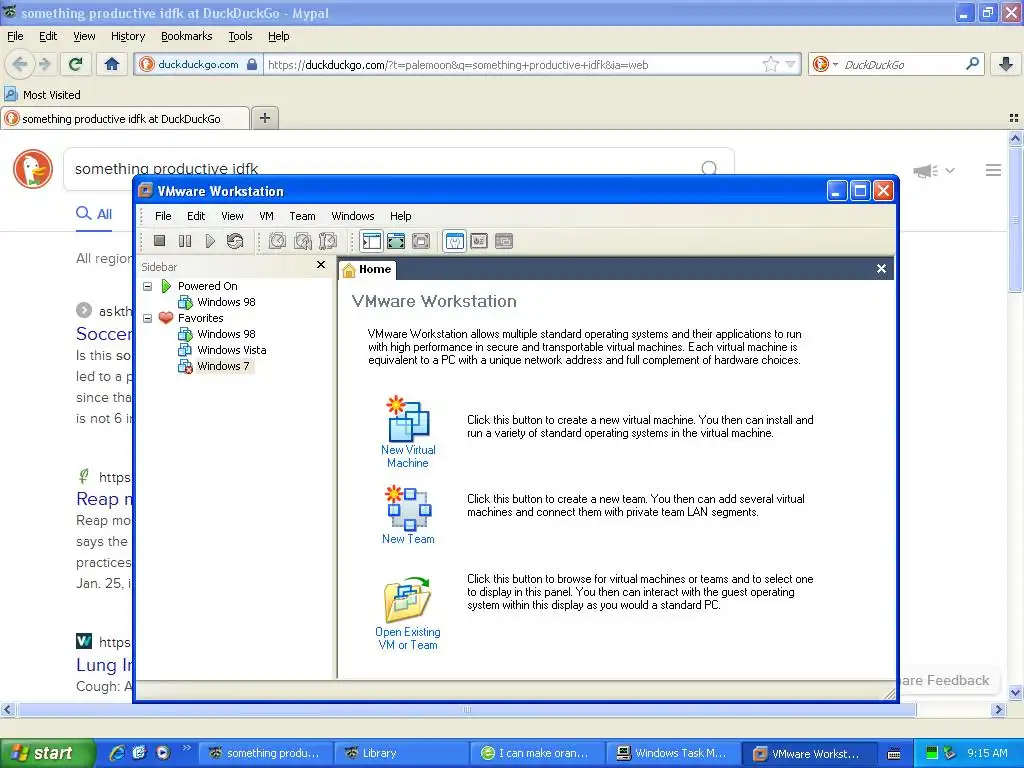Image resolution: width=1024 pixels, height=768 pixels.
Task: Click the Manage Snapshots wrench-clock icon
Action: point(328,241)
